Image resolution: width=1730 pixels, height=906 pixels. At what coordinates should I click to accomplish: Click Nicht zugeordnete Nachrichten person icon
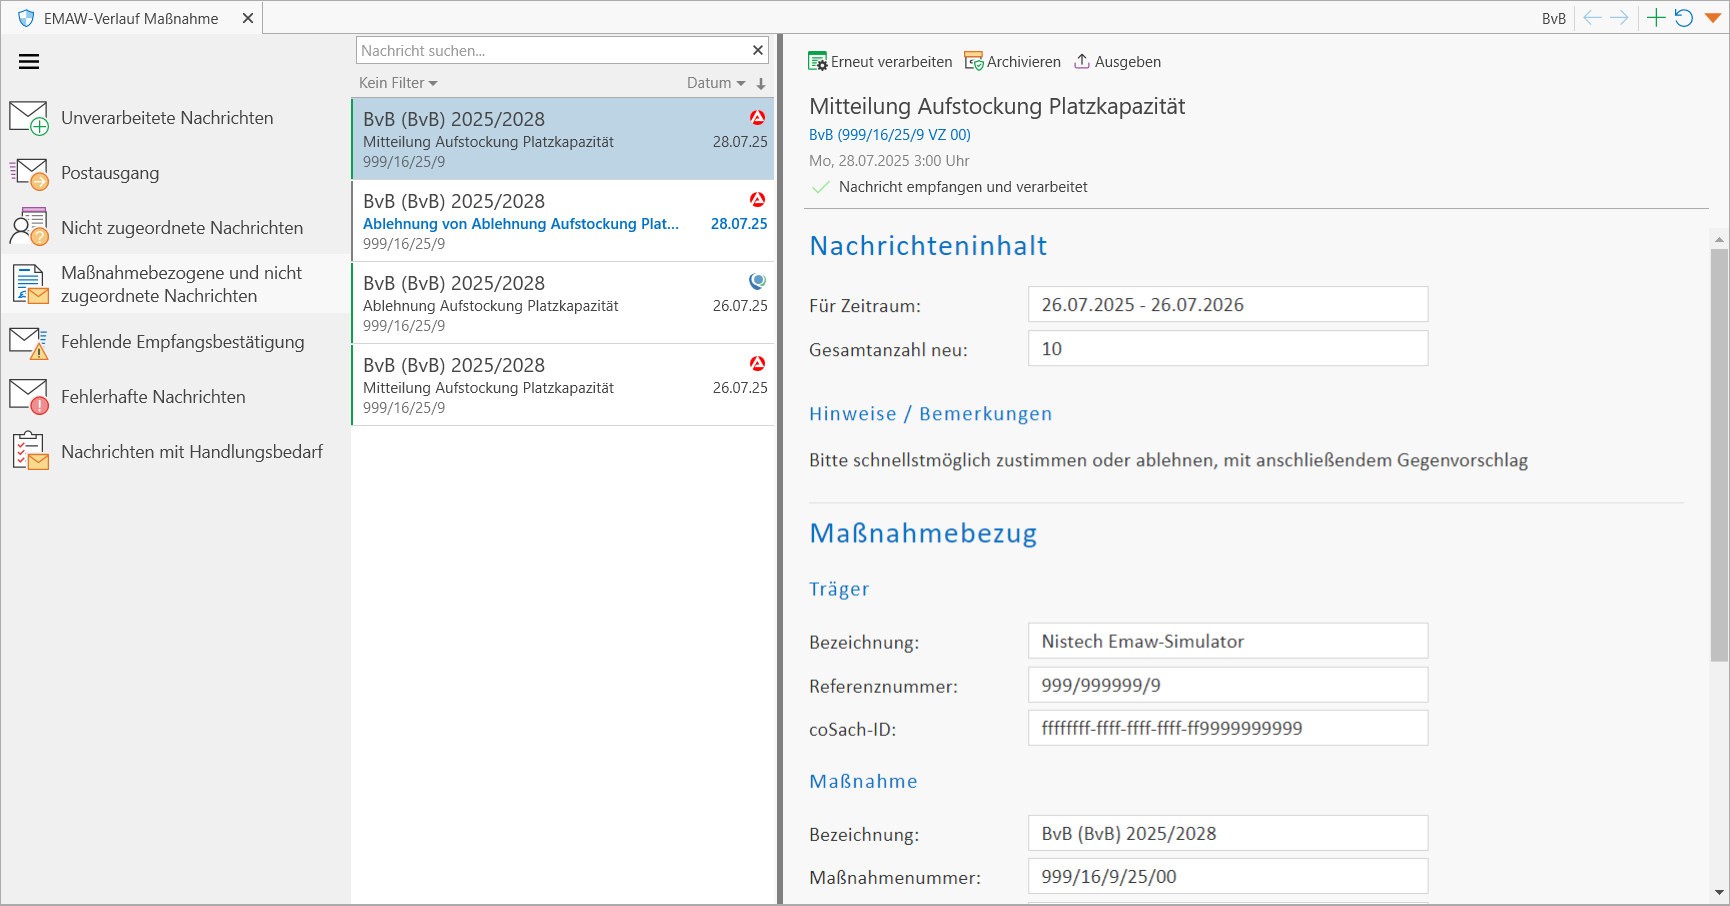[29, 227]
